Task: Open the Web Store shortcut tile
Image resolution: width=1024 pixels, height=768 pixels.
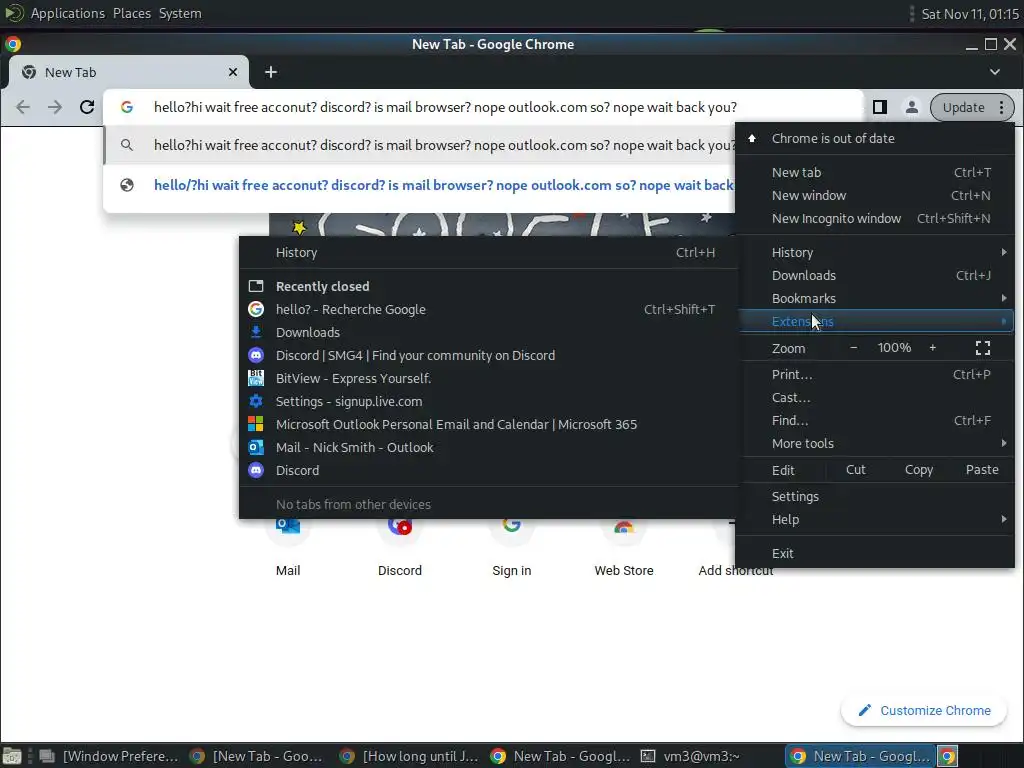Action: coord(624,547)
